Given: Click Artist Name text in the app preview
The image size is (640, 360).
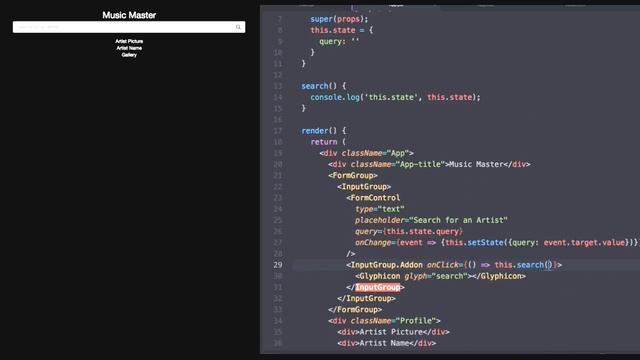Looking at the screenshot, I should [129, 48].
